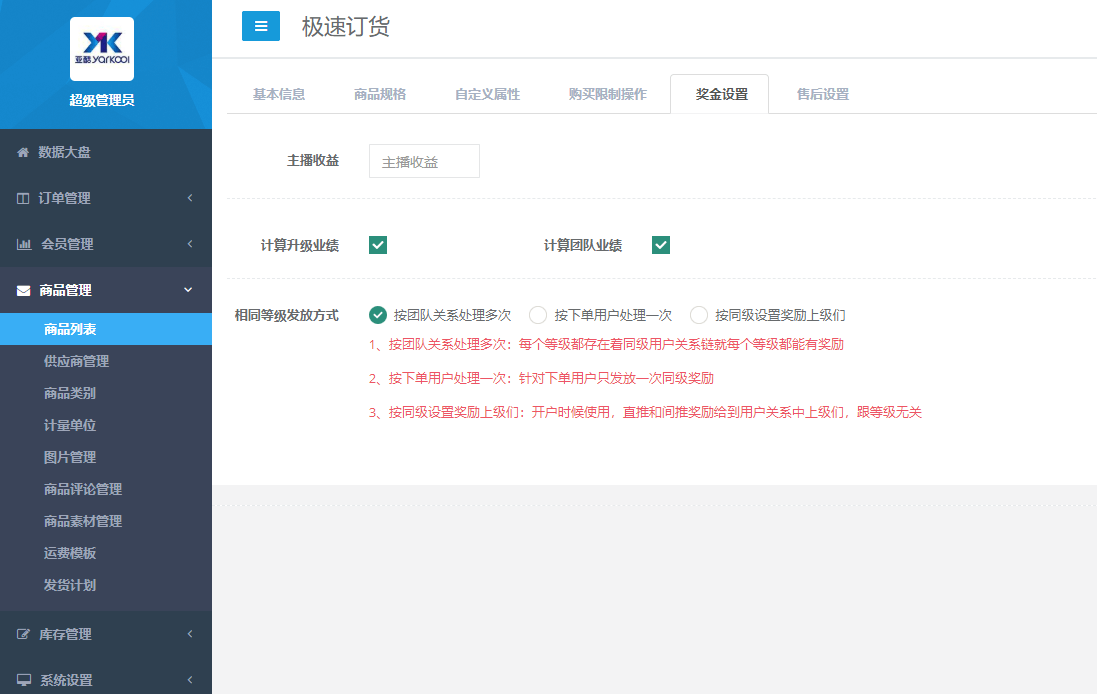This screenshot has width=1097, height=694.
Task: Toggle the hamburger menu button
Action: point(261,26)
